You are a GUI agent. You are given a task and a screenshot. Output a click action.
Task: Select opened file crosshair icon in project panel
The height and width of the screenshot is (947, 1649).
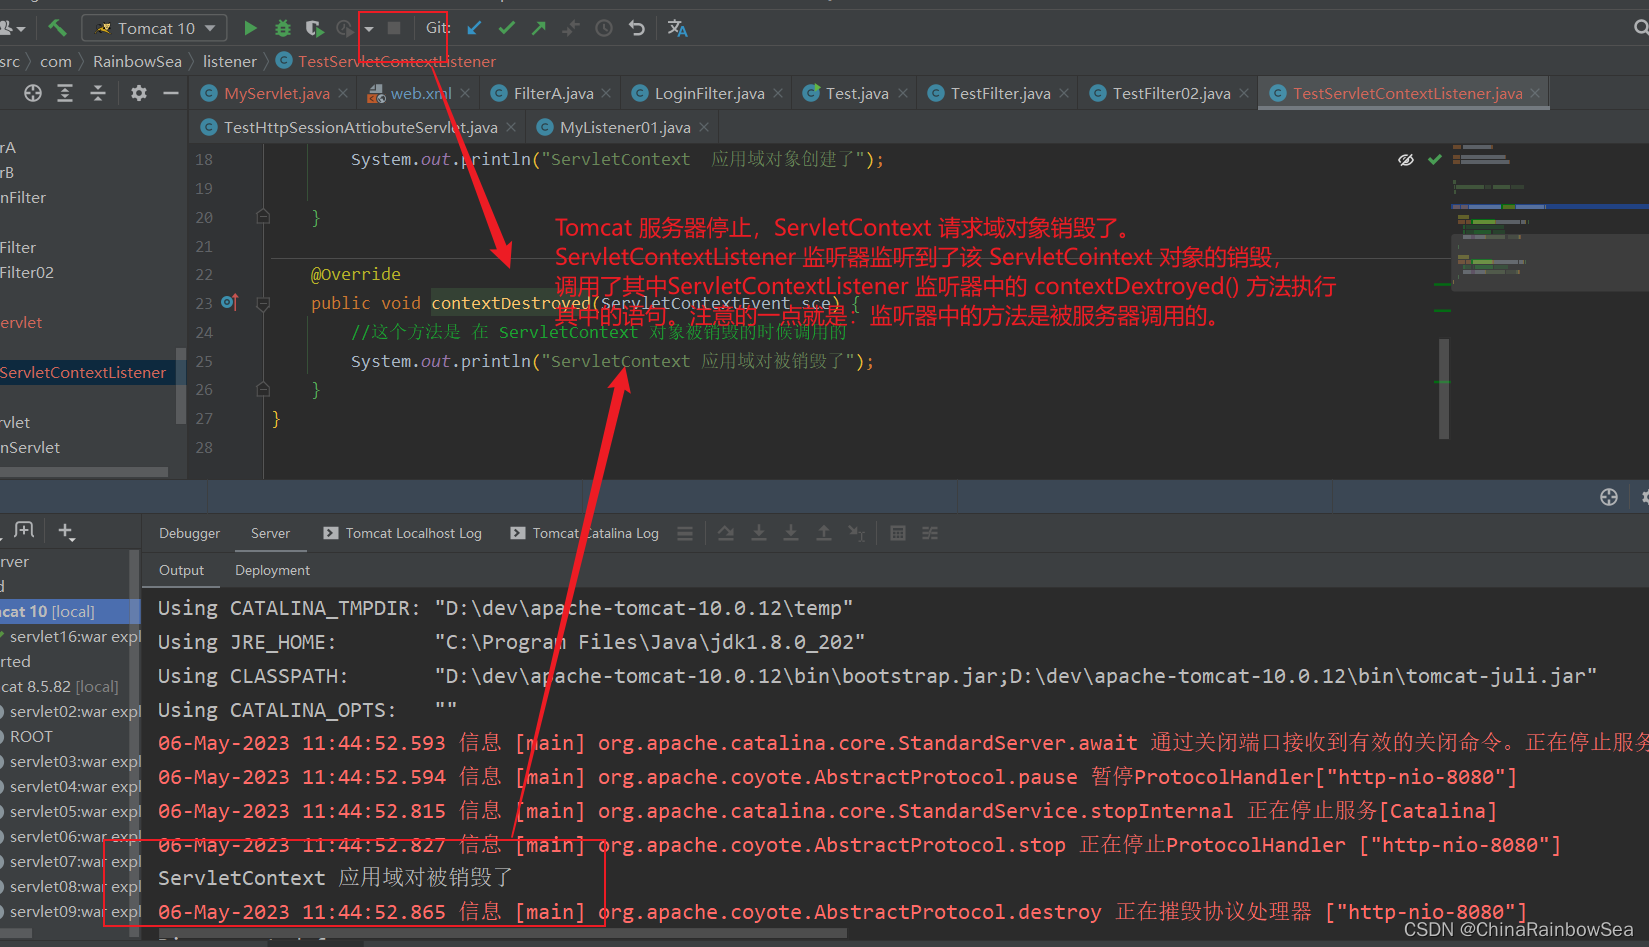33,93
